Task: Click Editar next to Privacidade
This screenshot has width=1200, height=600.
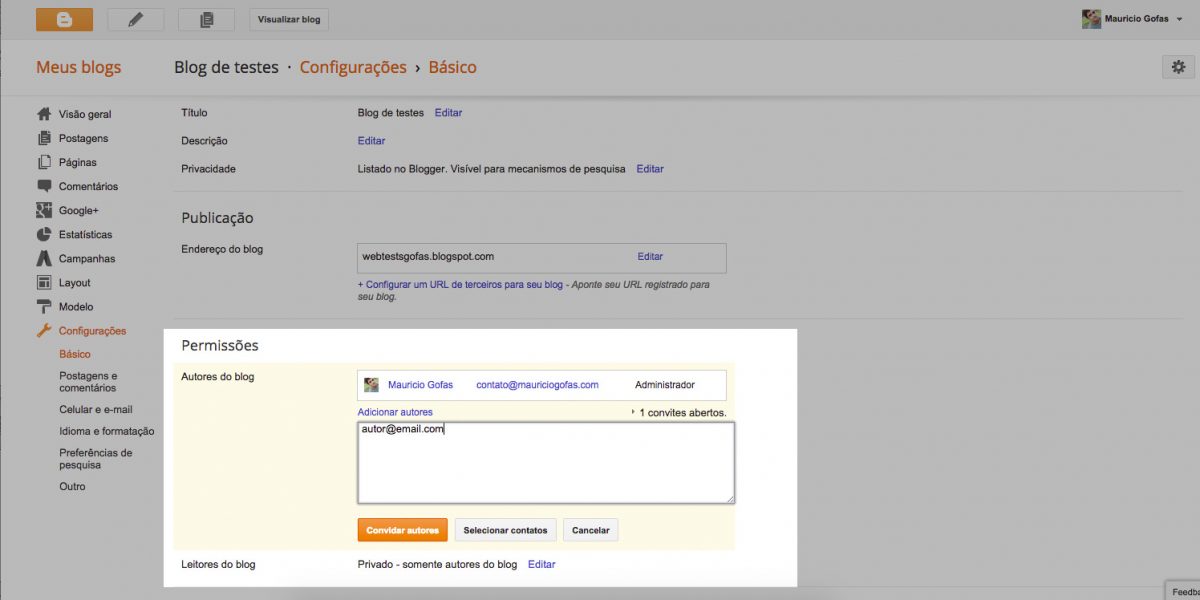Action: [650, 169]
